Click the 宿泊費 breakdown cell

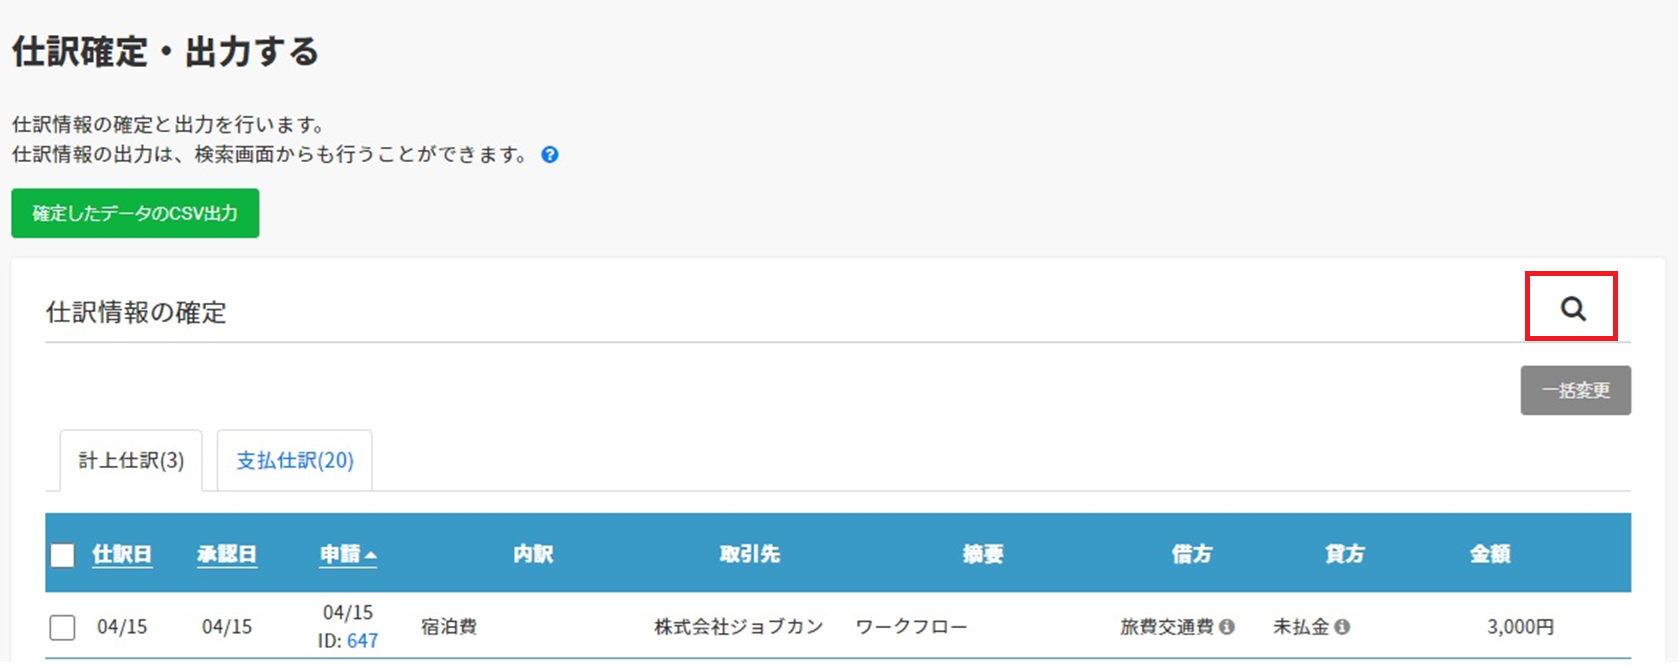click(449, 627)
